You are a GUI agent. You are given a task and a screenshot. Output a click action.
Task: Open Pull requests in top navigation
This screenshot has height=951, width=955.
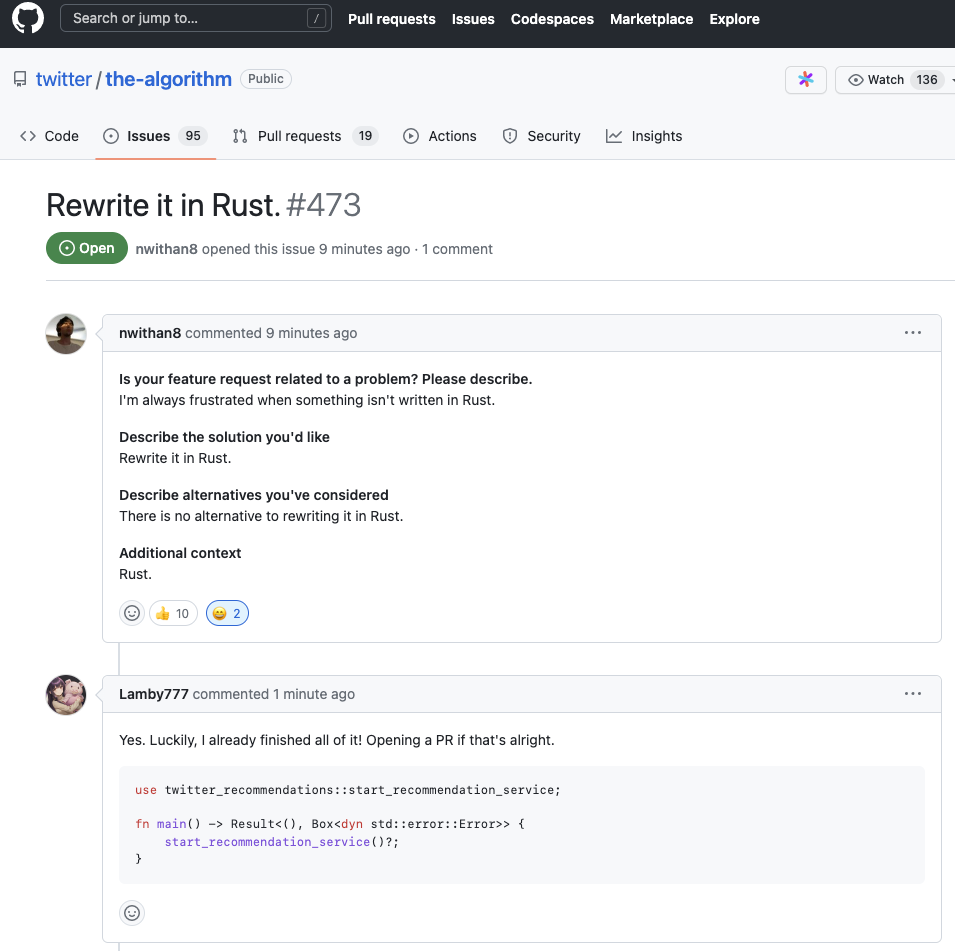[x=392, y=19]
